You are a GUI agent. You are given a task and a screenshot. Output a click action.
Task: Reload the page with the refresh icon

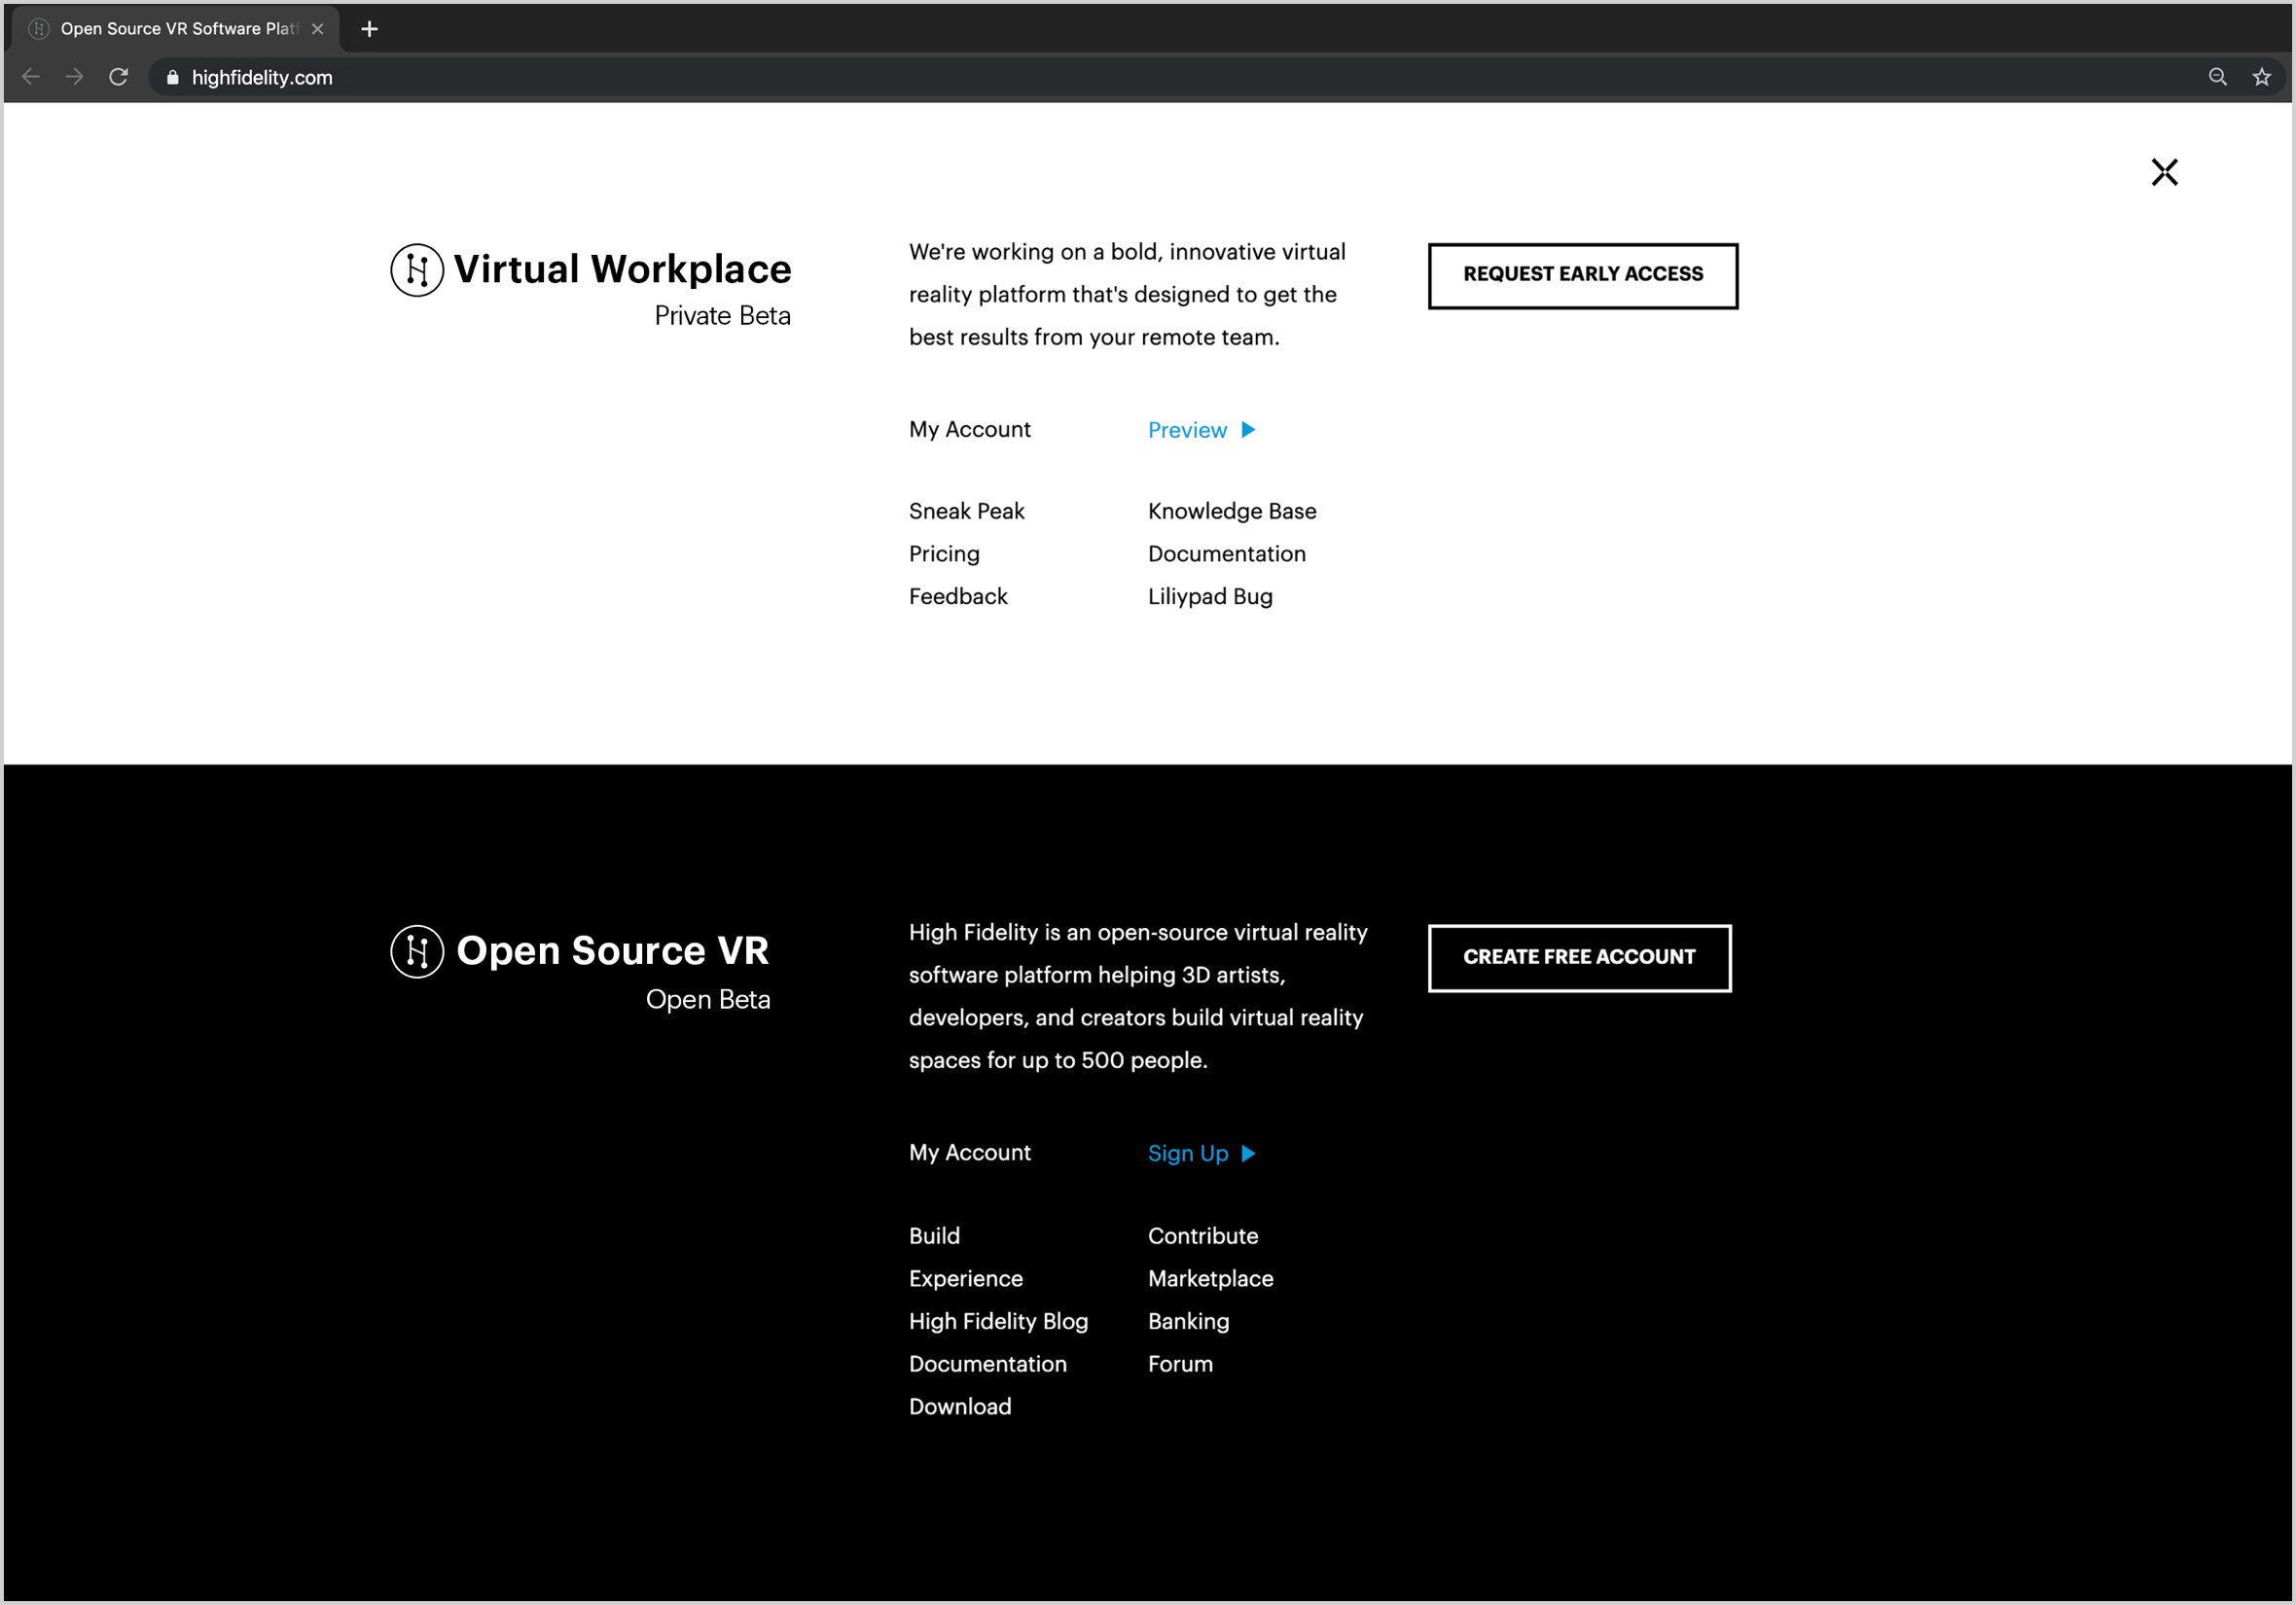click(x=119, y=77)
